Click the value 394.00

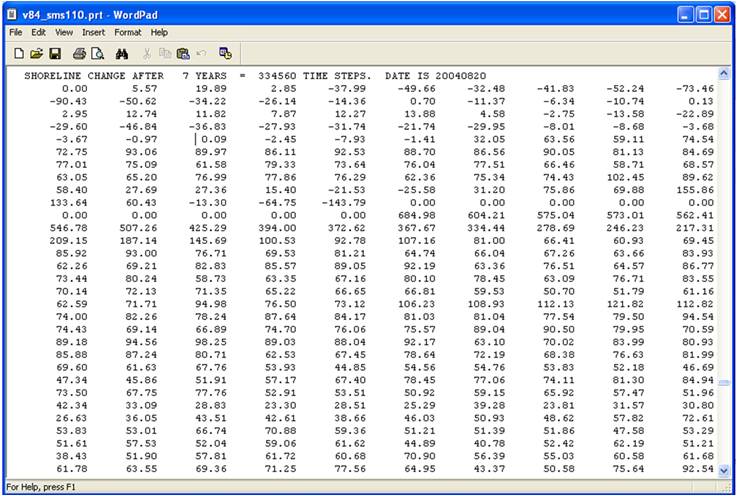(277, 228)
